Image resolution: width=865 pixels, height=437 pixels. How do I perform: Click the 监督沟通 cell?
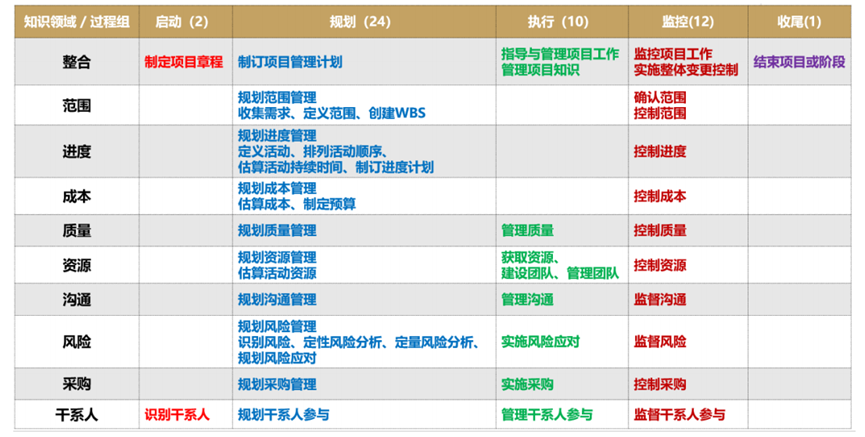[660, 299]
